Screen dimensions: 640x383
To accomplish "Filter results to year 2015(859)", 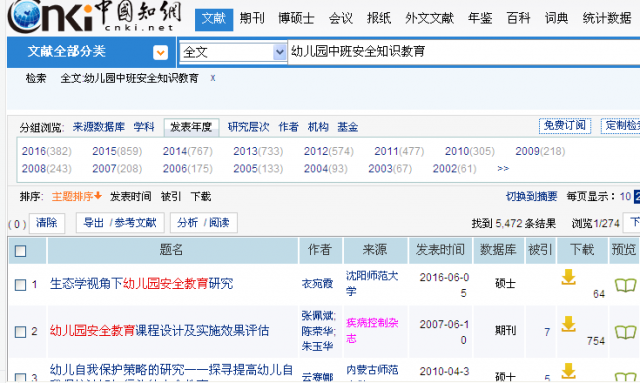I will 117,151.
